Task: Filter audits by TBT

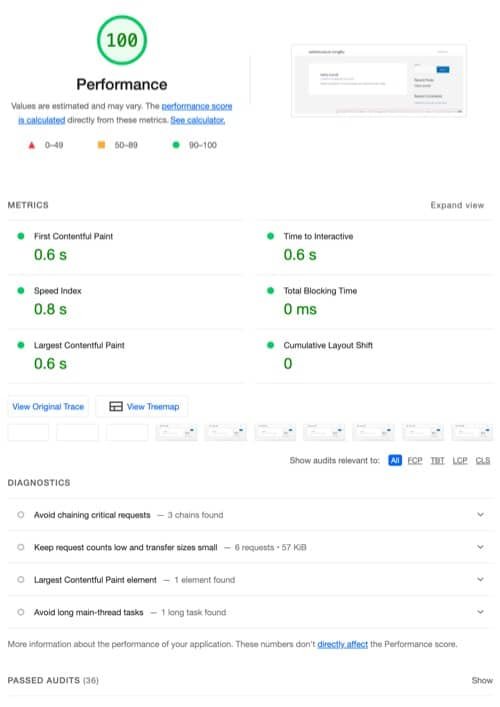Action: [437, 460]
